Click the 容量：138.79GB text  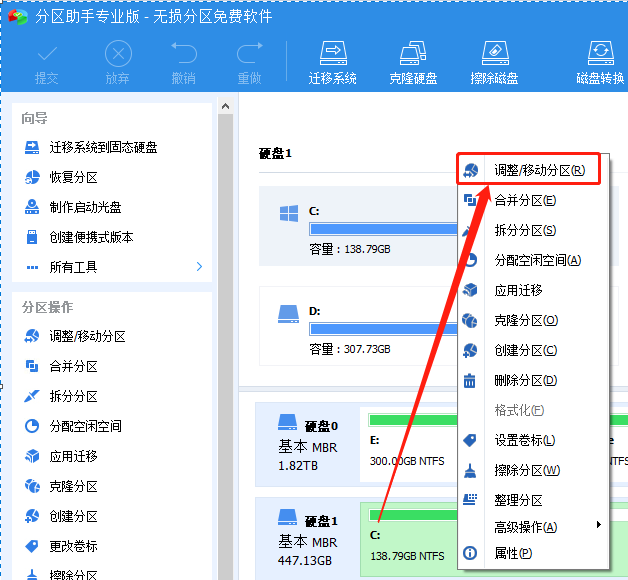point(350,249)
